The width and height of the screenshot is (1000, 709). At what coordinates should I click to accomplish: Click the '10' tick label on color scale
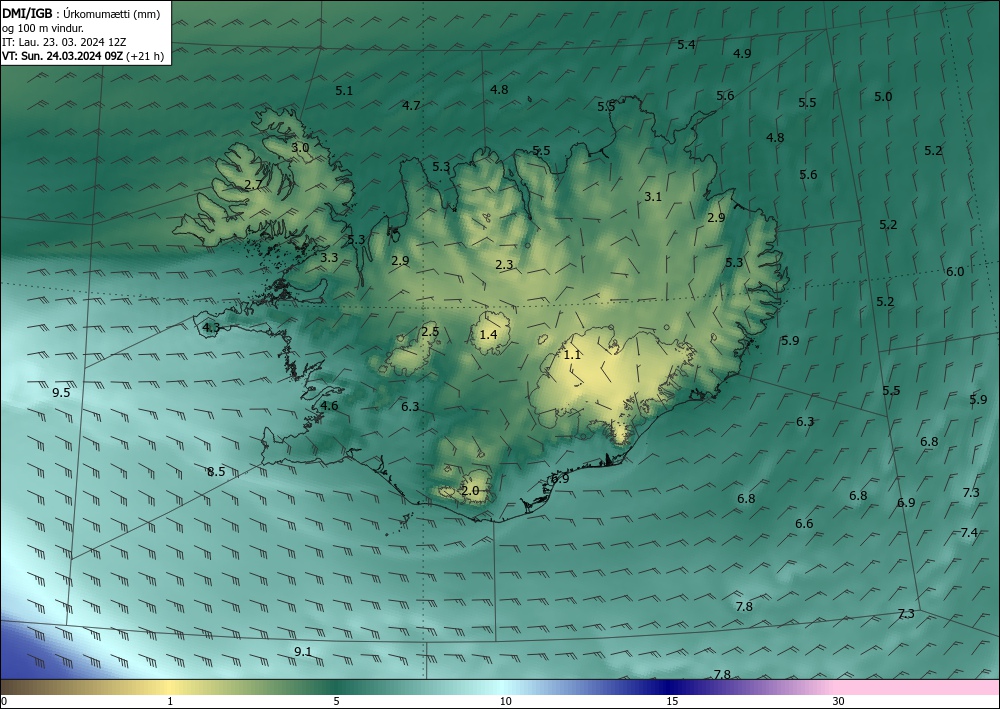pyautogui.click(x=505, y=702)
